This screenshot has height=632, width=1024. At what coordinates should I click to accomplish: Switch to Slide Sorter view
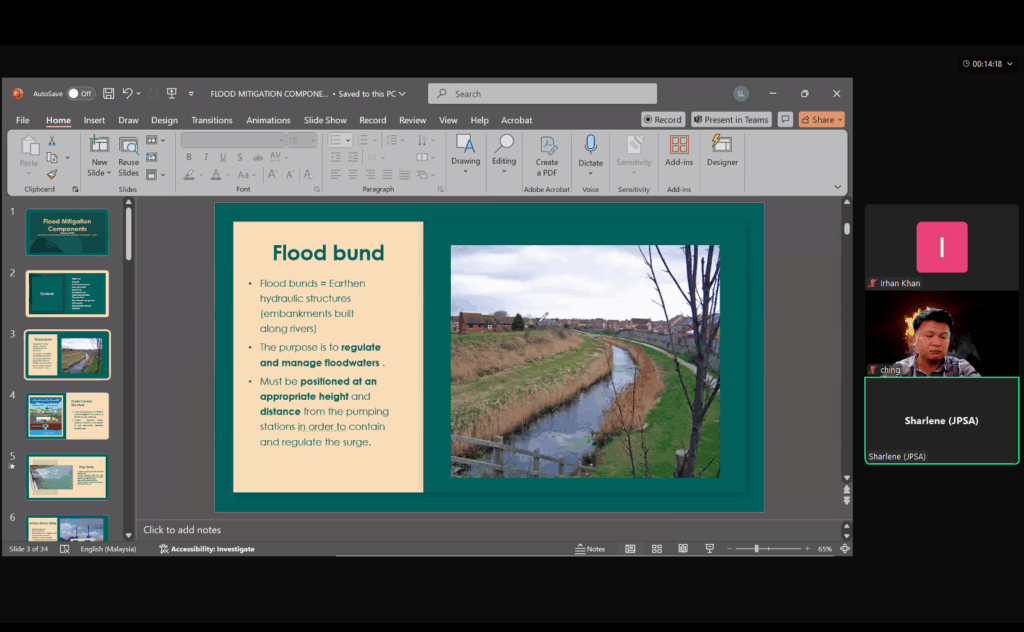657,549
